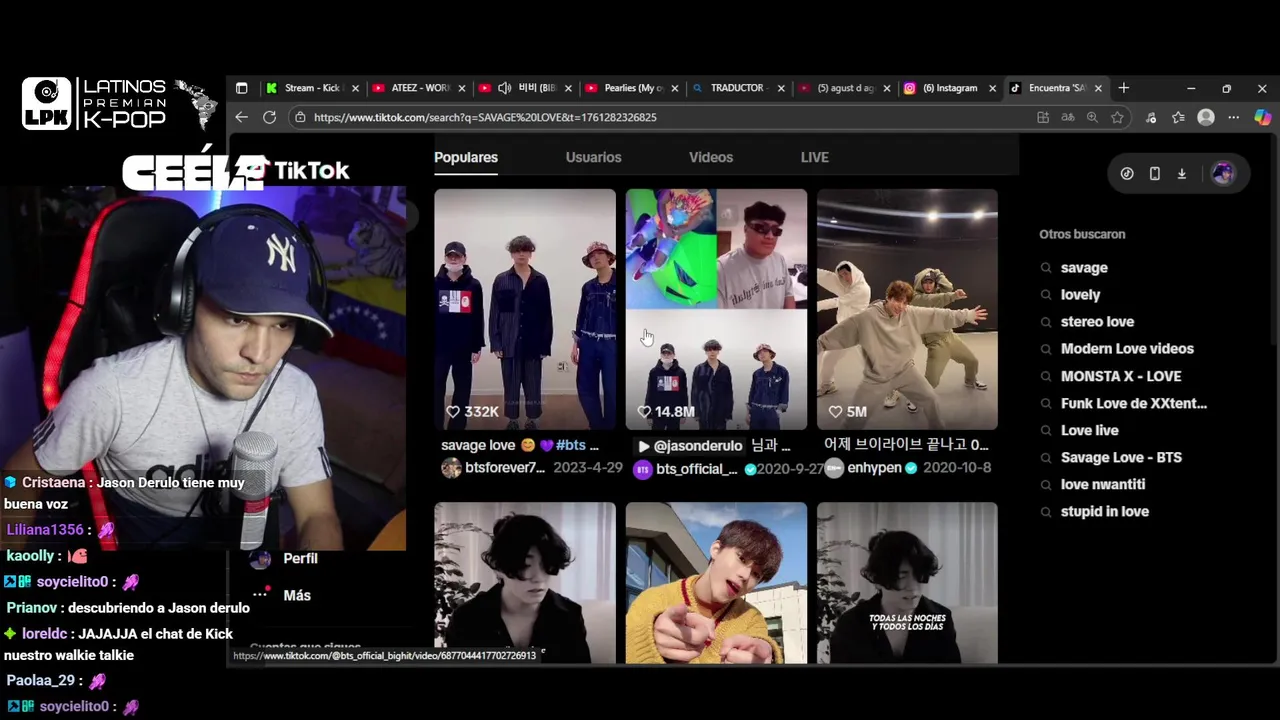Click the search icon beside 'lovely' suggestion
Viewport: 1280px width, 720px height.
point(1046,295)
